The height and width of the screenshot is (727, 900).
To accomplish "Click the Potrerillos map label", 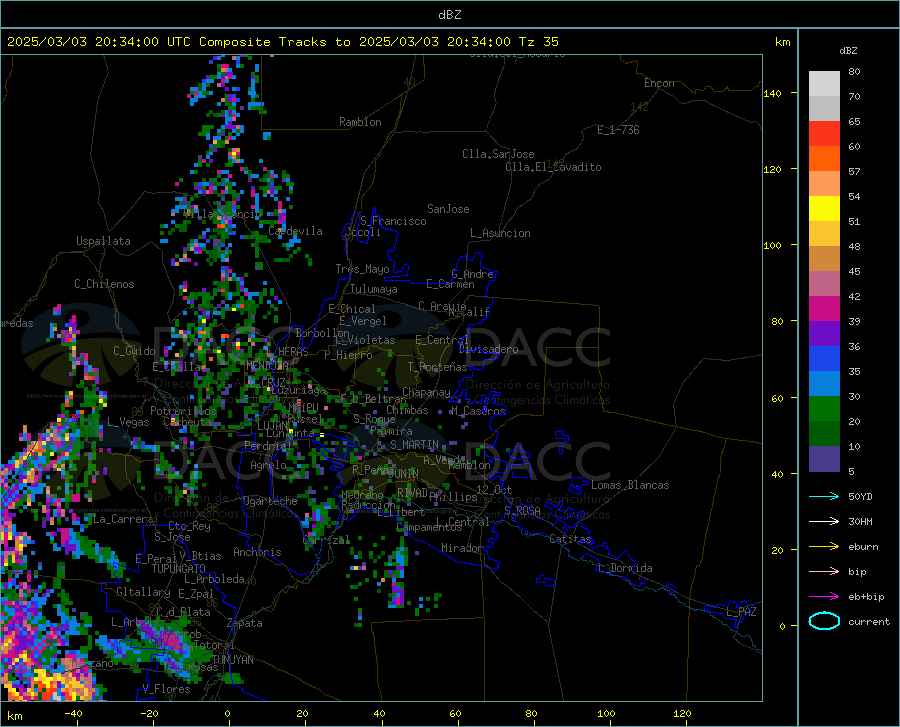I will tap(183, 411).
